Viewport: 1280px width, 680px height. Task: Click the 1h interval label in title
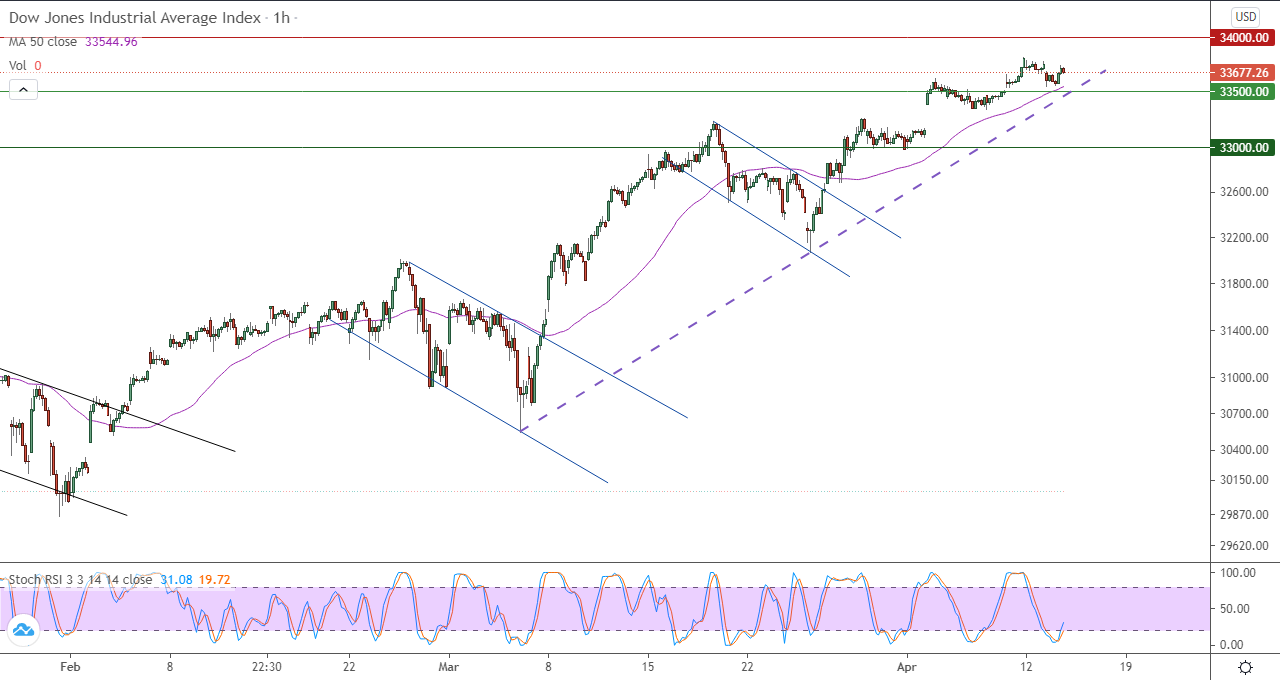coord(281,18)
